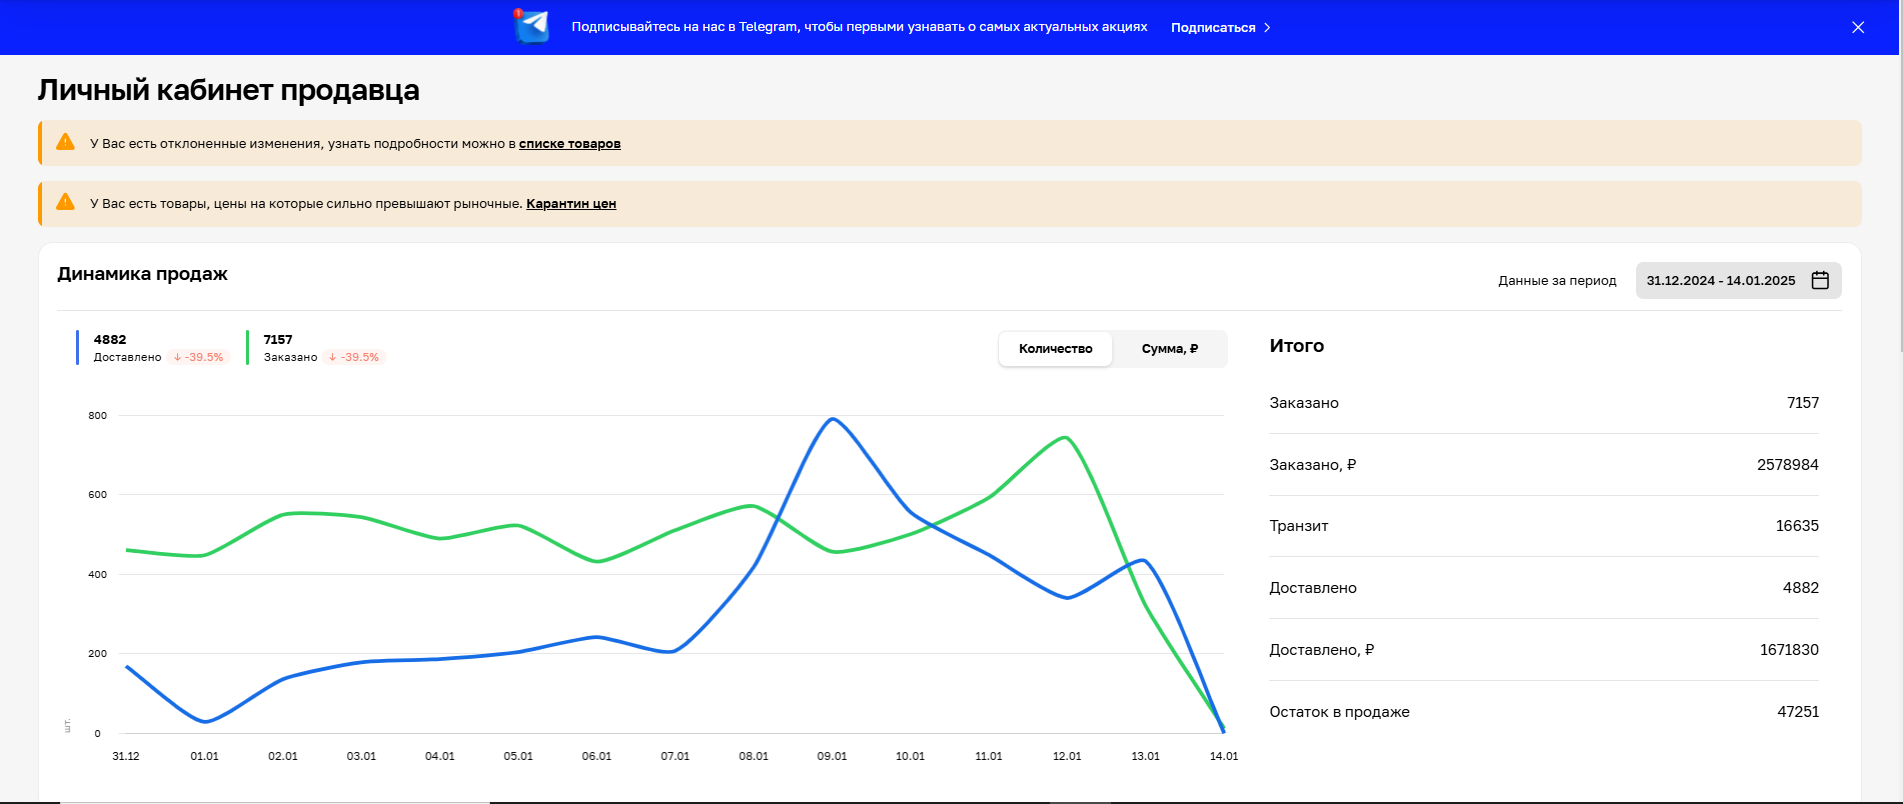Open the списке товаров link
Viewport: 1903px width, 804px height.
coord(569,144)
